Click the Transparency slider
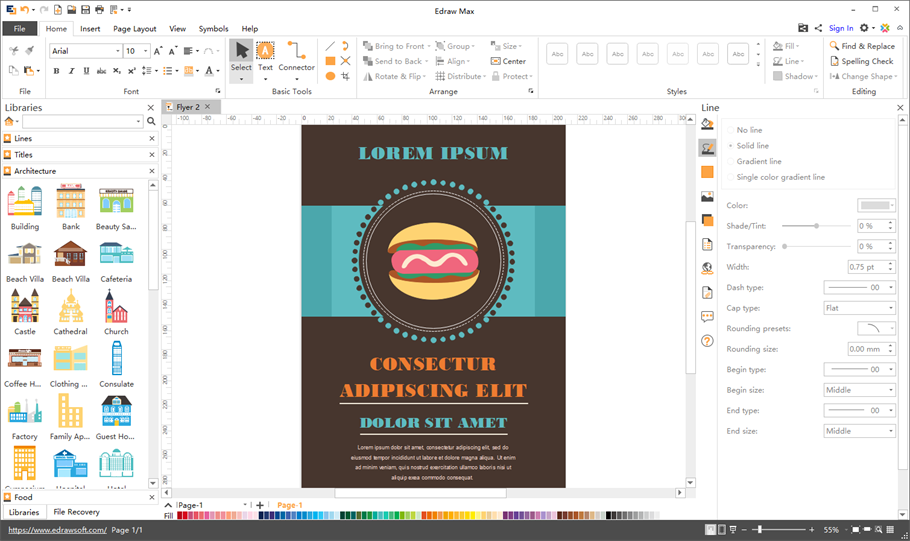The height and width of the screenshot is (541, 910). click(x=815, y=246)
